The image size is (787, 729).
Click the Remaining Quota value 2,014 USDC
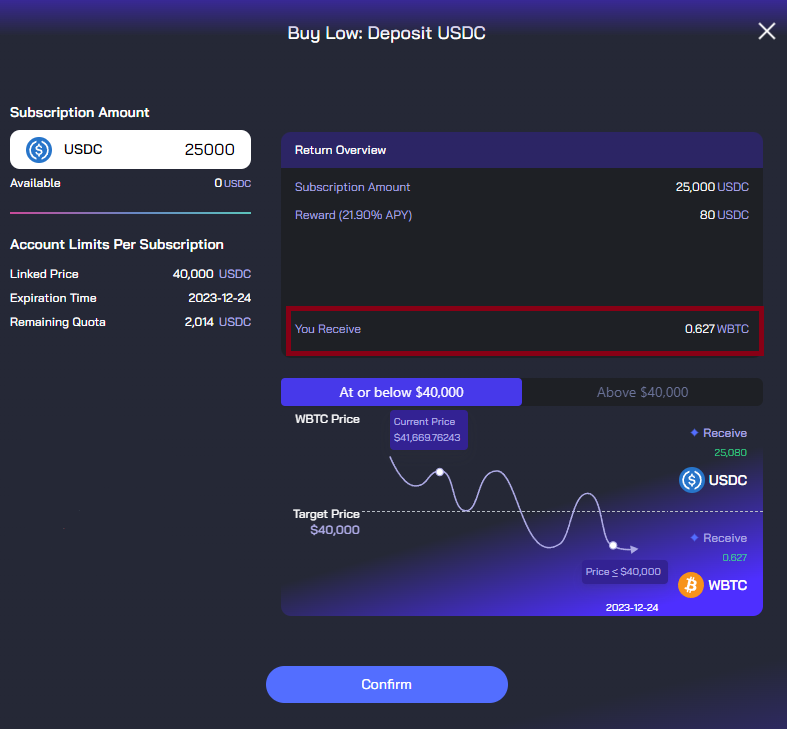(x=217, y=322)
